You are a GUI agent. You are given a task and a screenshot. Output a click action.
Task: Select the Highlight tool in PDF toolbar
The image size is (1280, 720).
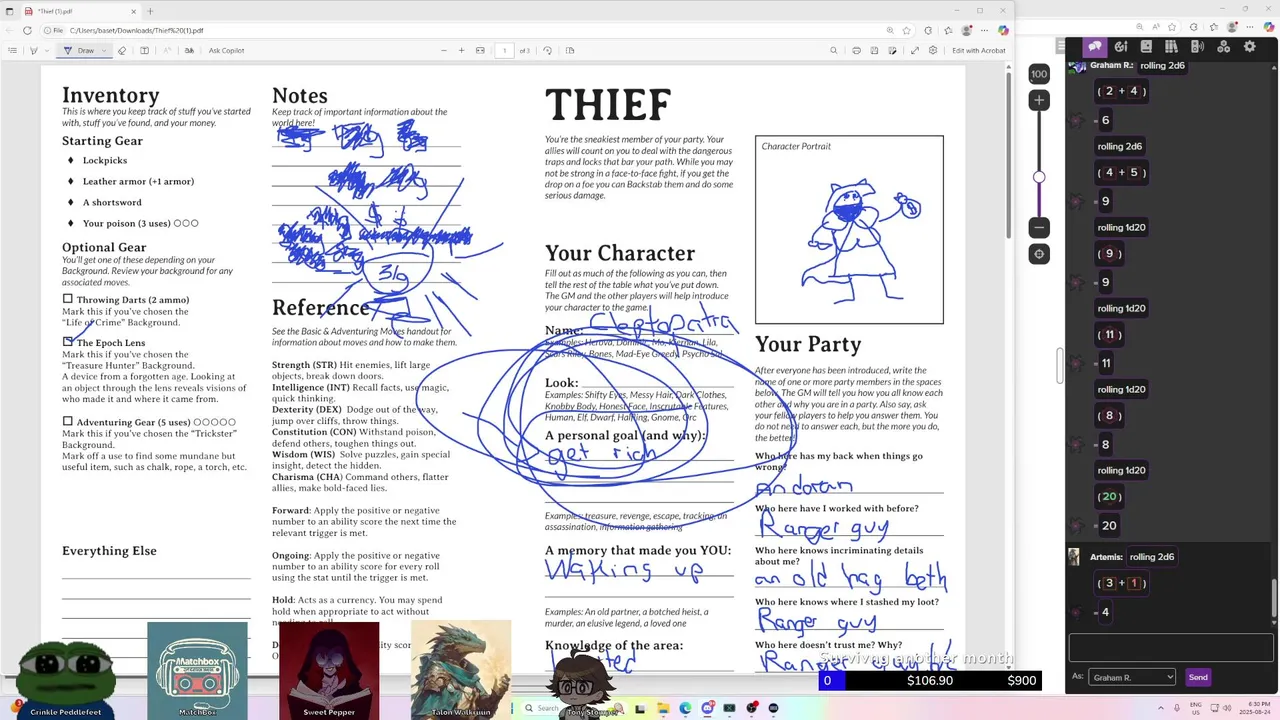coord(34,50)
